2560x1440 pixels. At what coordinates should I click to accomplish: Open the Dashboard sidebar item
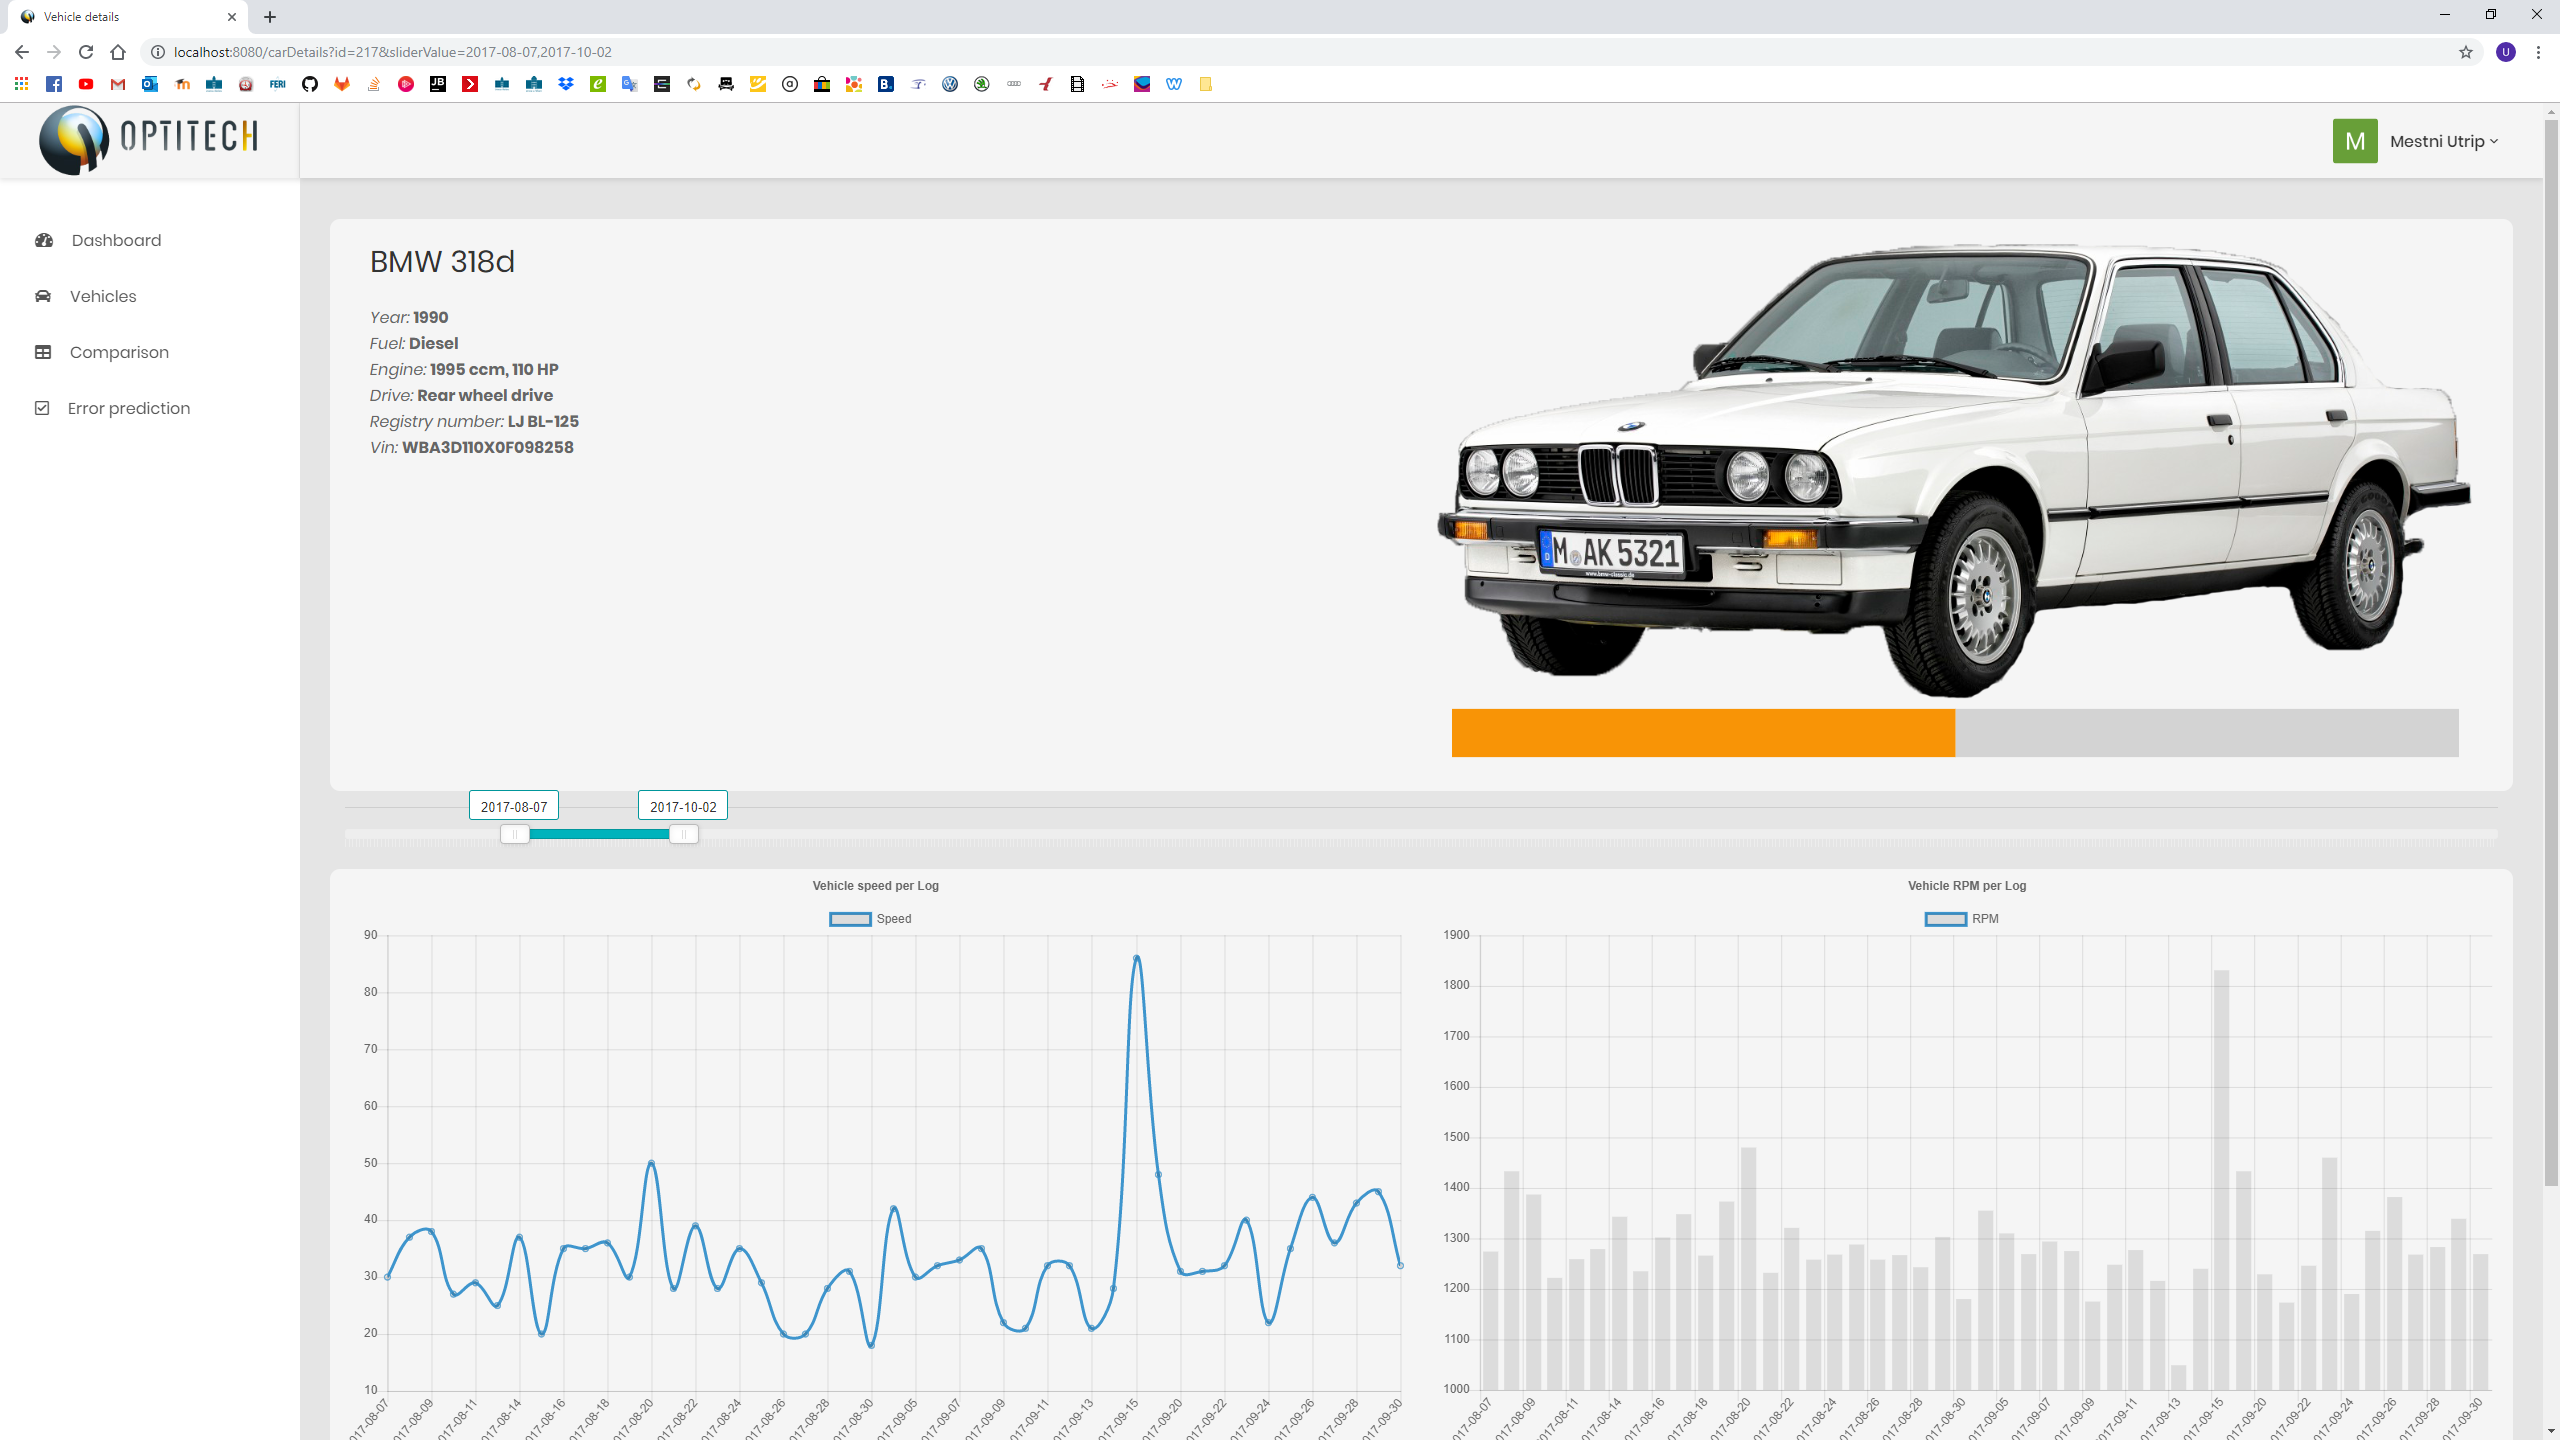click(115, 240)
